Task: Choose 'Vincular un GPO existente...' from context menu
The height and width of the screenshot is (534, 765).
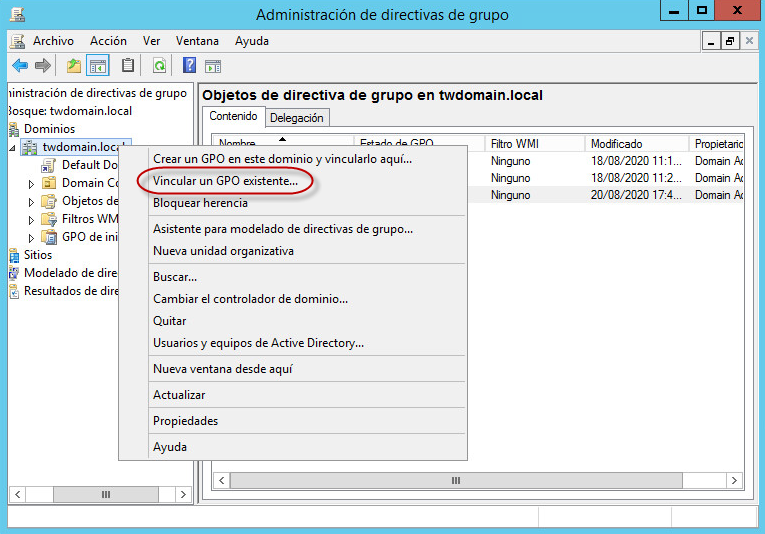Action: pyautogui.click(x=225, y=181)
